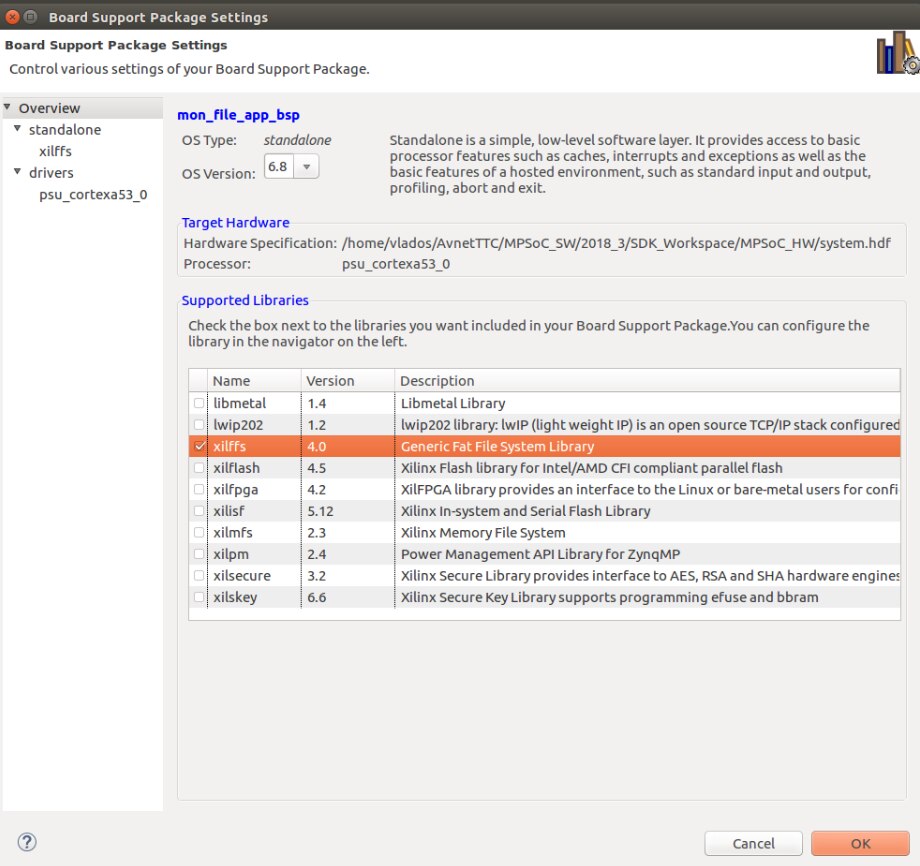
Task: Click the Version column header
Action: coord(347,380)
